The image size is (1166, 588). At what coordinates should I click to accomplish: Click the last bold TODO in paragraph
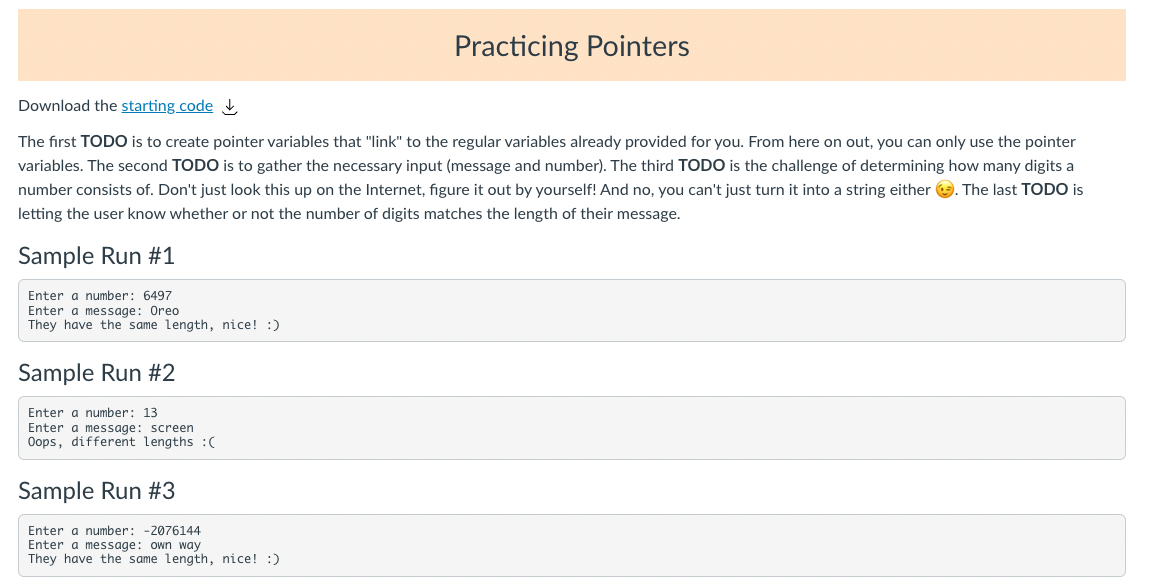point(1045,190)
